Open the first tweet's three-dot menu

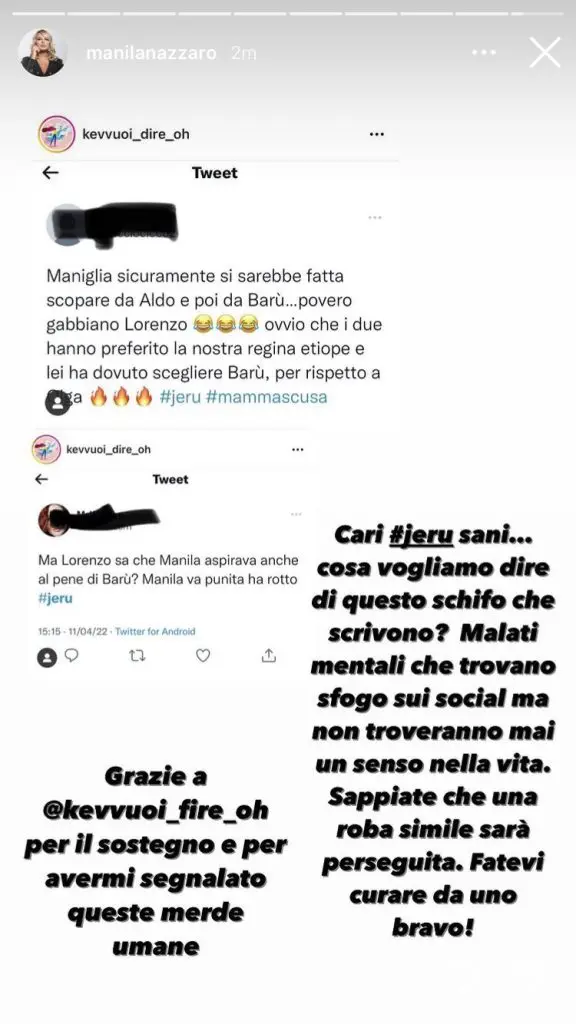pos(375,217)
